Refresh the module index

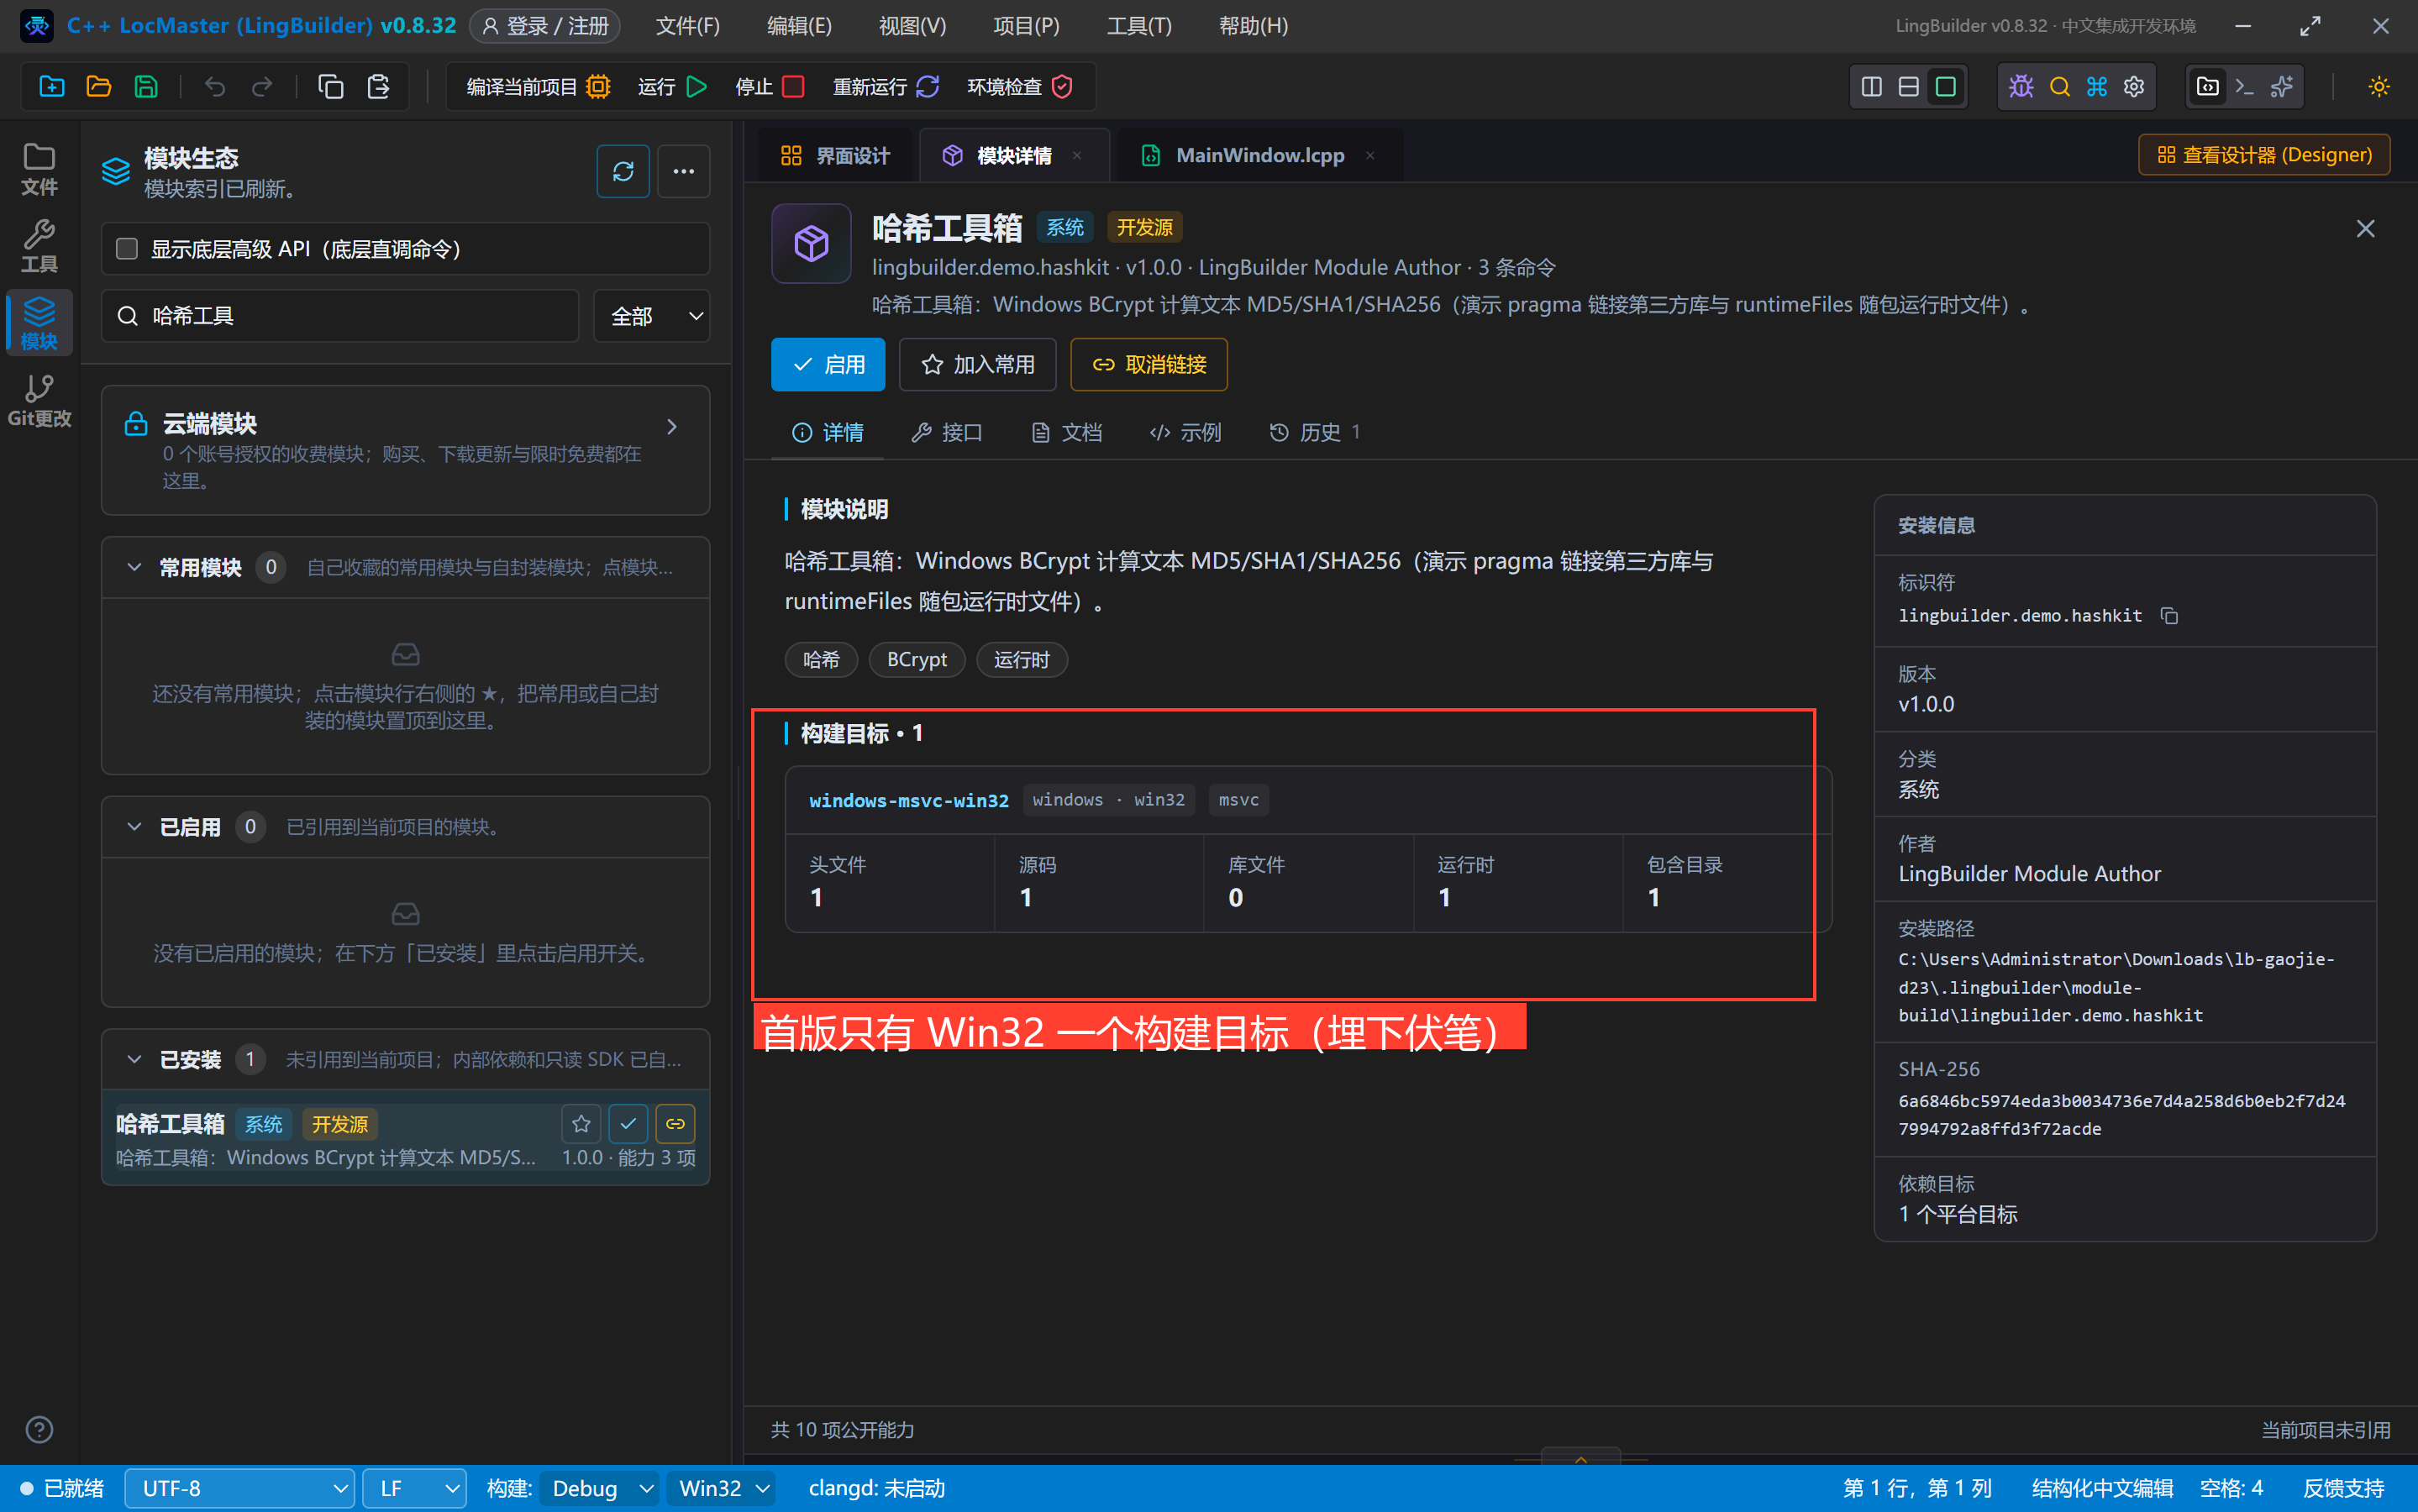623,172
